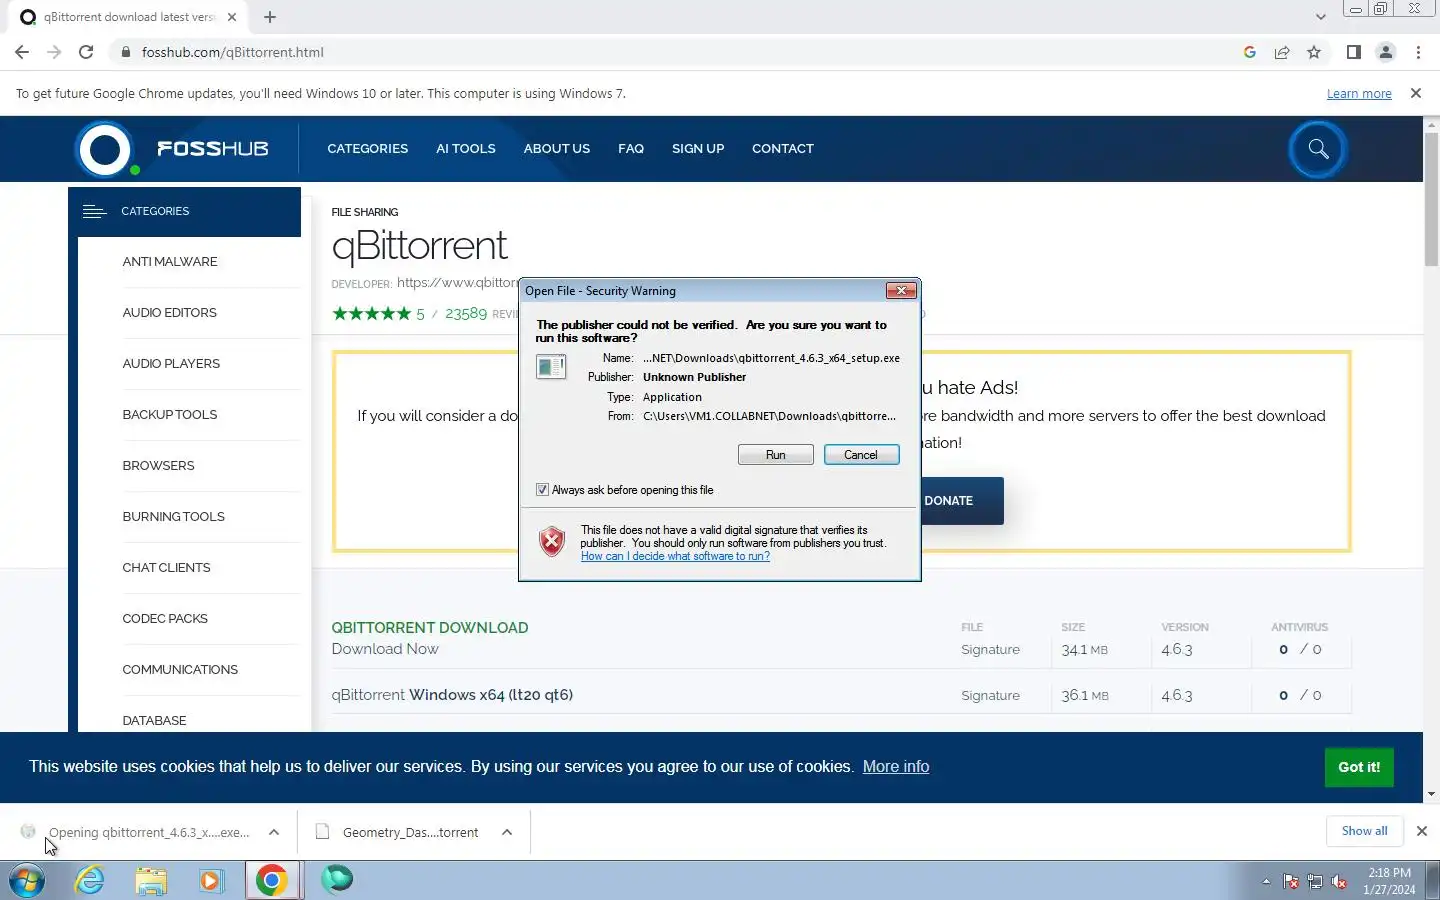Open Windows Explorer folder on taskbar
The width and height of the screenshot is (1440, 900).
pyautogui.click(x=151, y=881)
